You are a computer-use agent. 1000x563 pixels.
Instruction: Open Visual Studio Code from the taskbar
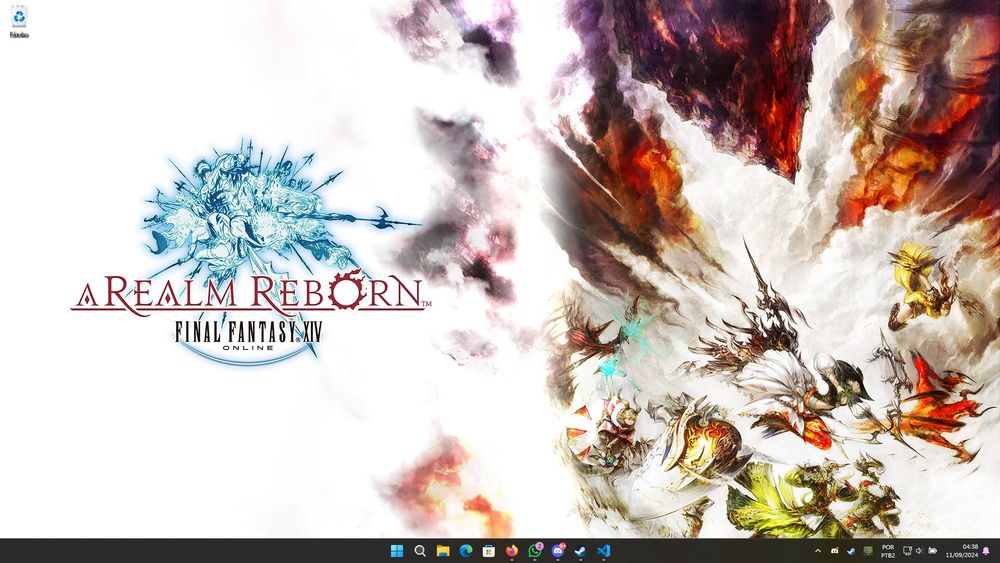(603, 551)
